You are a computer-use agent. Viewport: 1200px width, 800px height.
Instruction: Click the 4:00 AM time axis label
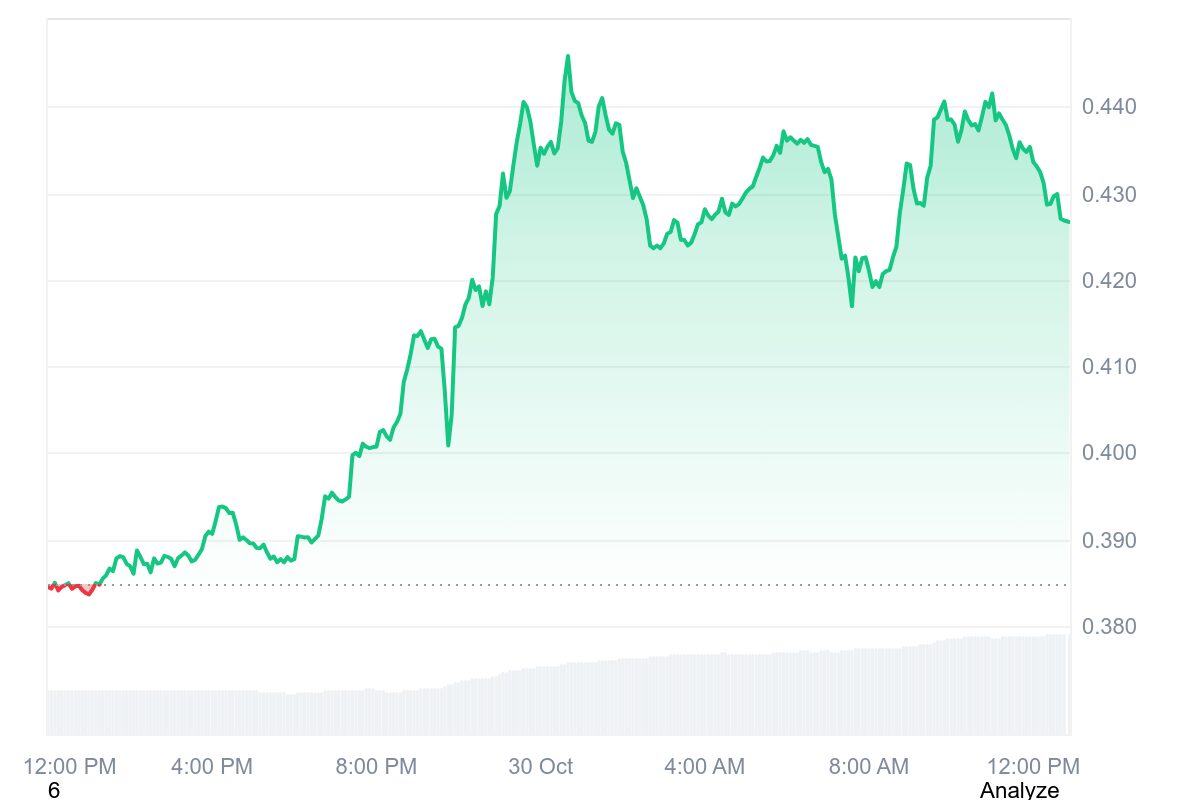704,767
